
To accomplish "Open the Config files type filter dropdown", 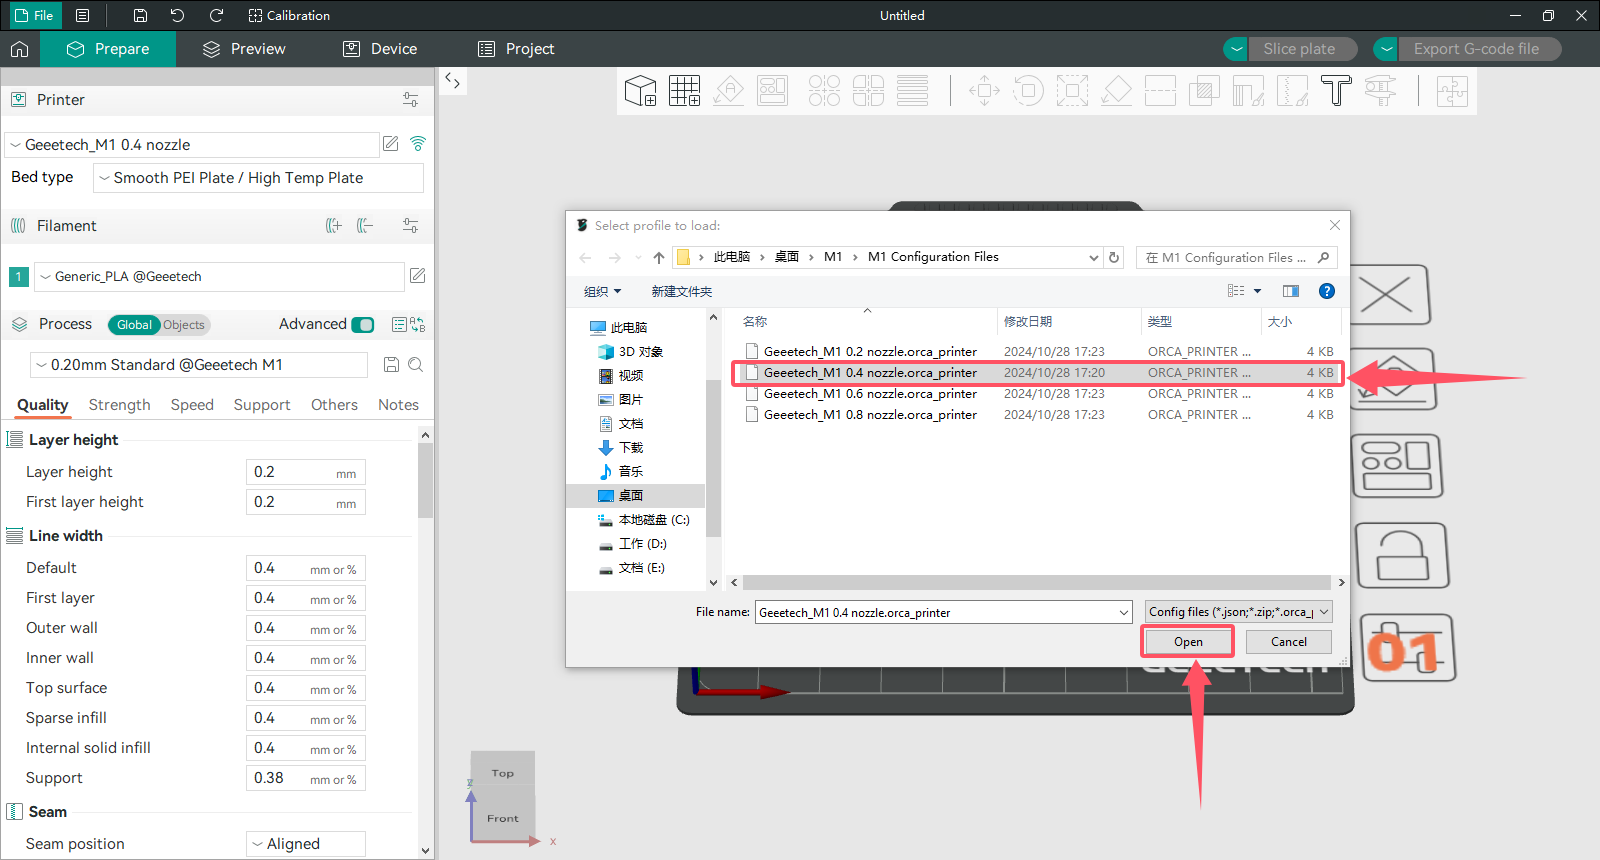I will click(1239, 612).
